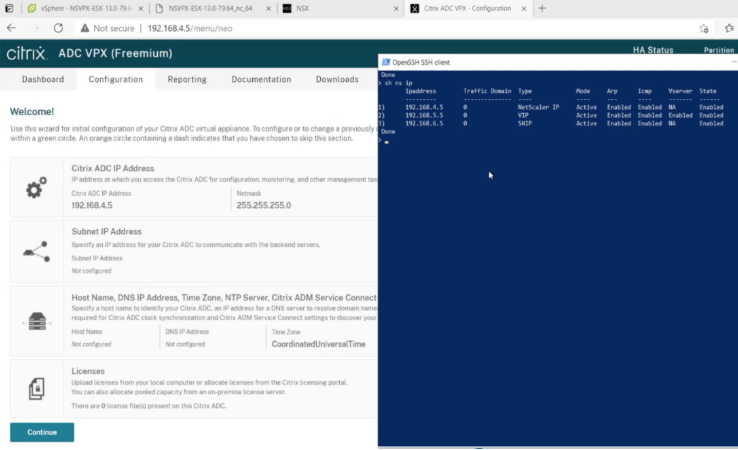This screenshot has width=738, height=450.
Task: Click the 255.255.255.0 netmask value
Action: (x=264, y=205)
